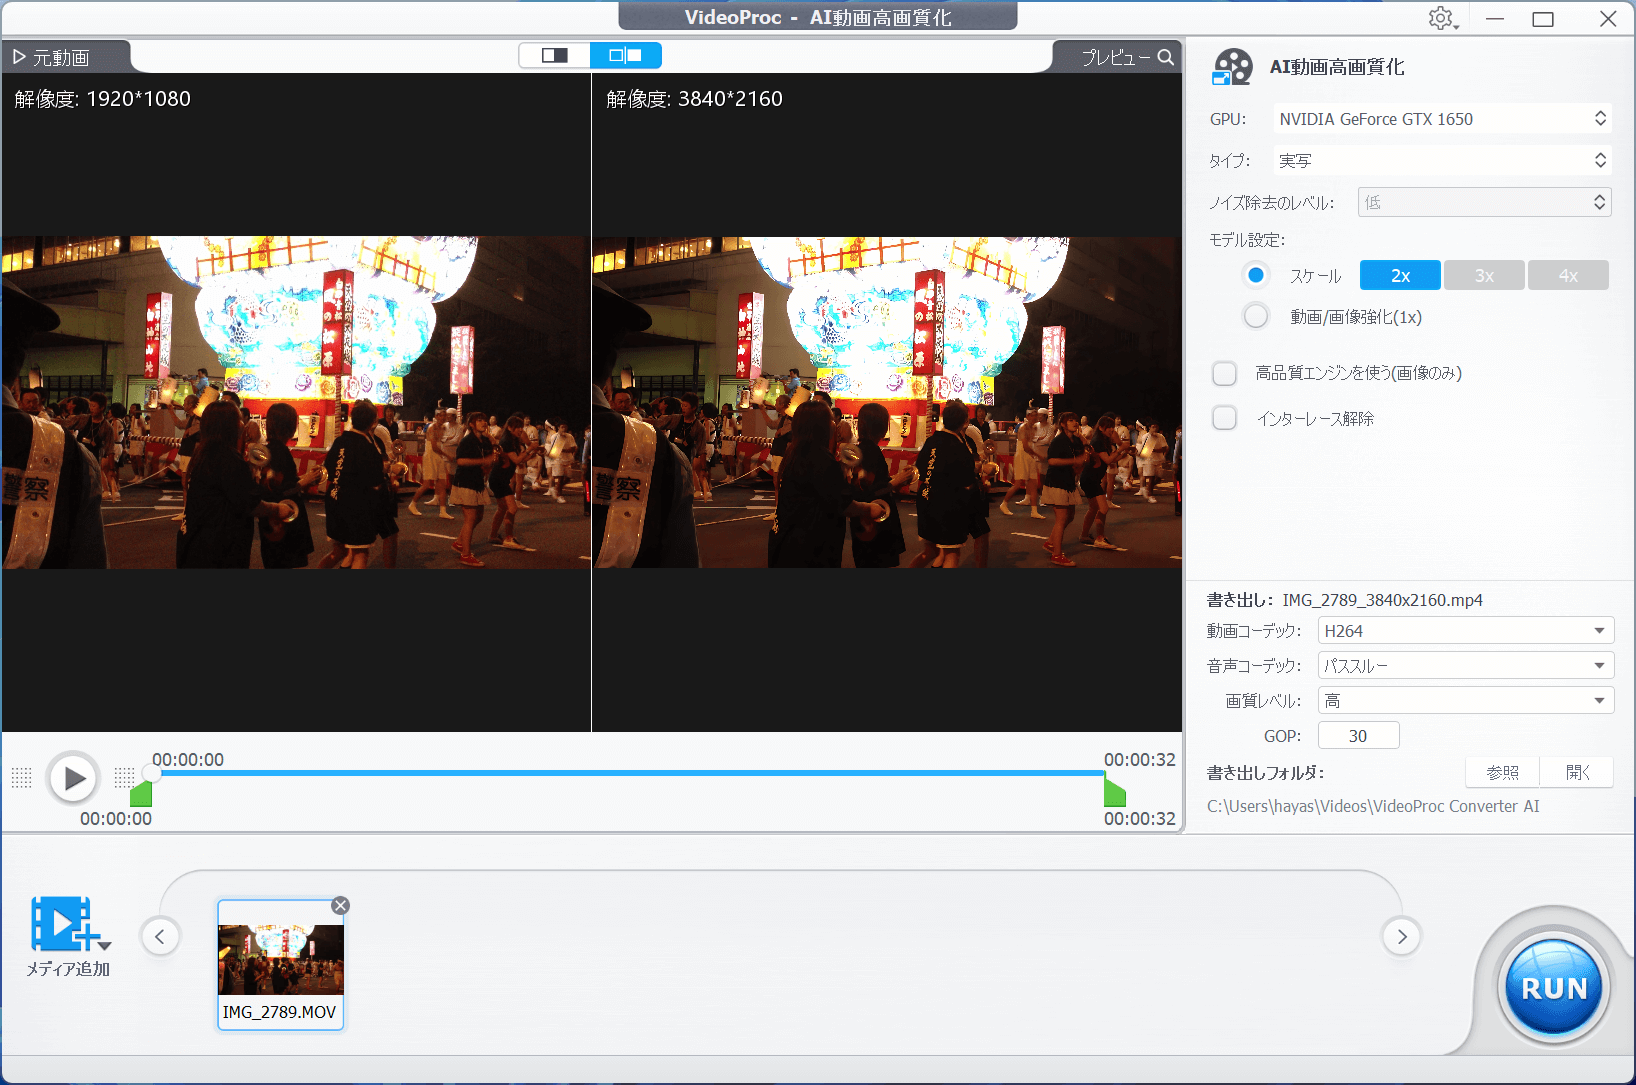Open the GPU selection dropdown
This screenshot has width=1636, height=1085.
point(1441,119)
